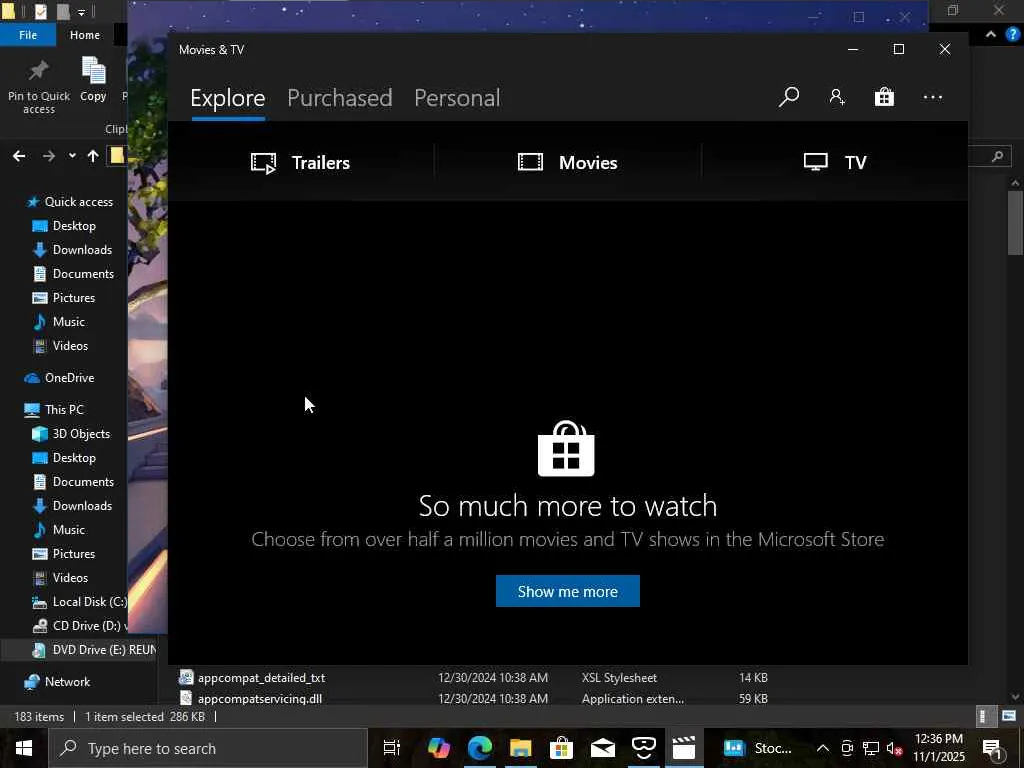Open Downloads under This PC
Screen dimensions: 1024x768
coord(82,506)
